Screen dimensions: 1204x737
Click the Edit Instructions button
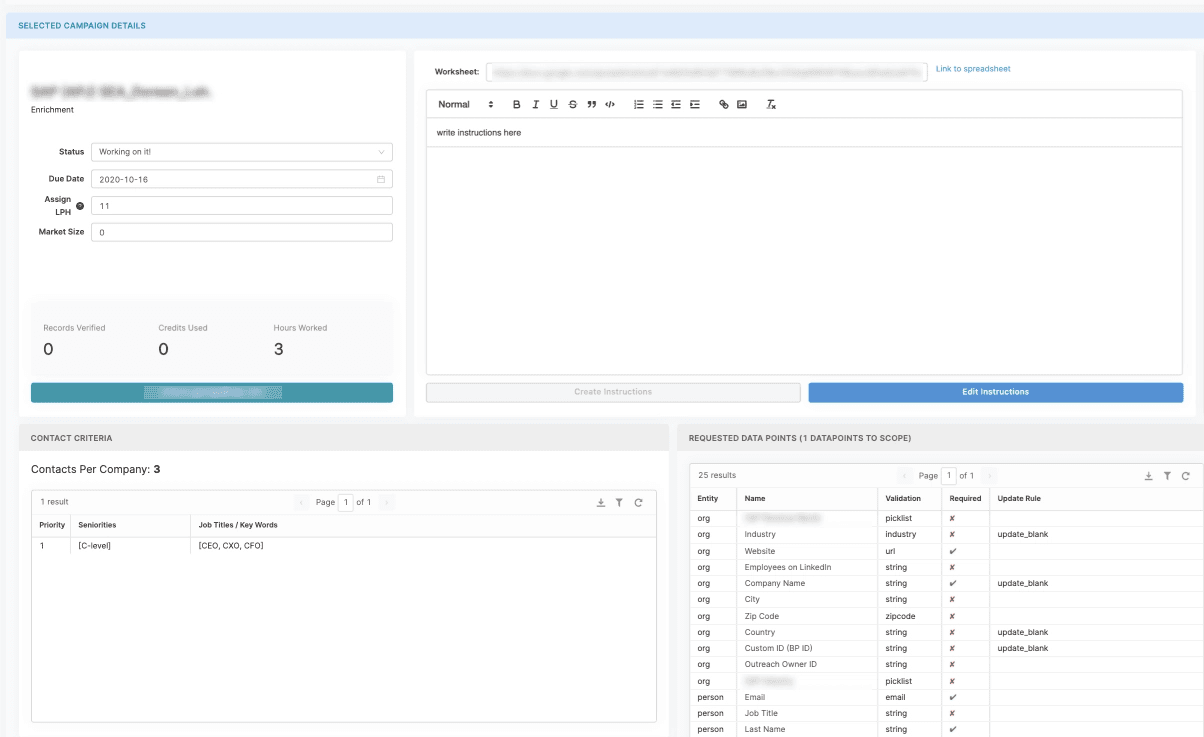[x=995, y=392]
